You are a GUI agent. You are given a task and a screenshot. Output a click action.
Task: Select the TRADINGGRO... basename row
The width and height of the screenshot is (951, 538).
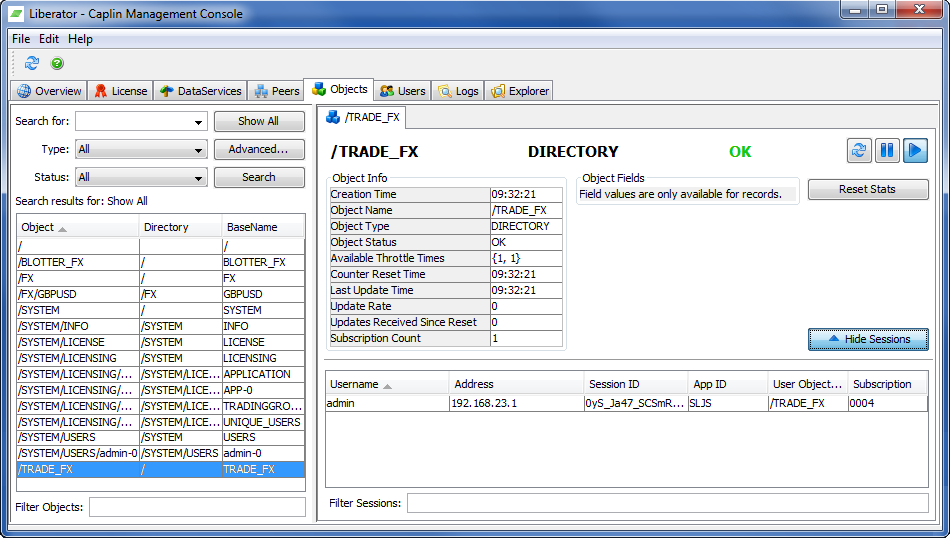click(161, 406)
